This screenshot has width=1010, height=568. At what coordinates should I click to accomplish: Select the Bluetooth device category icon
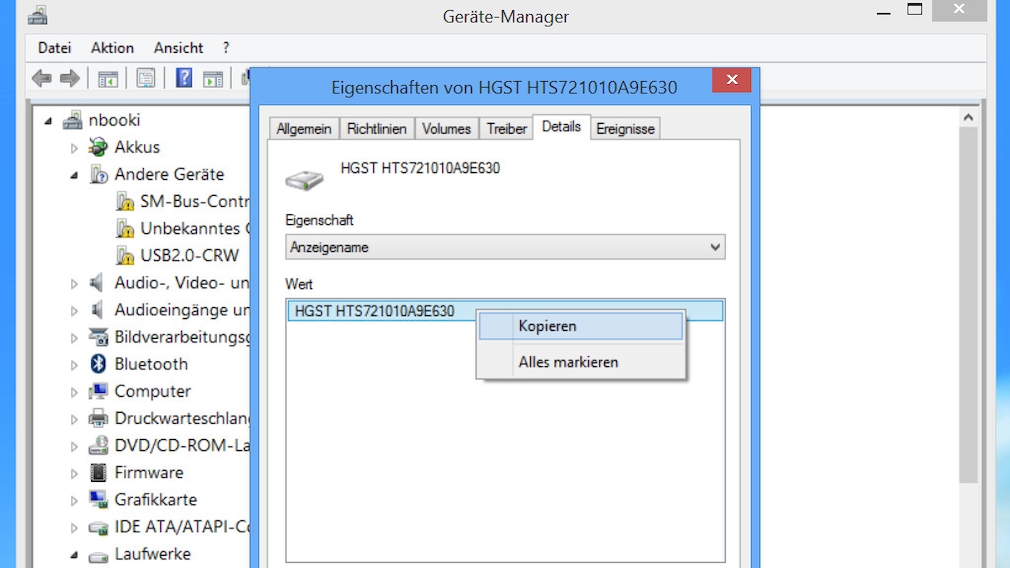[98, 364]
